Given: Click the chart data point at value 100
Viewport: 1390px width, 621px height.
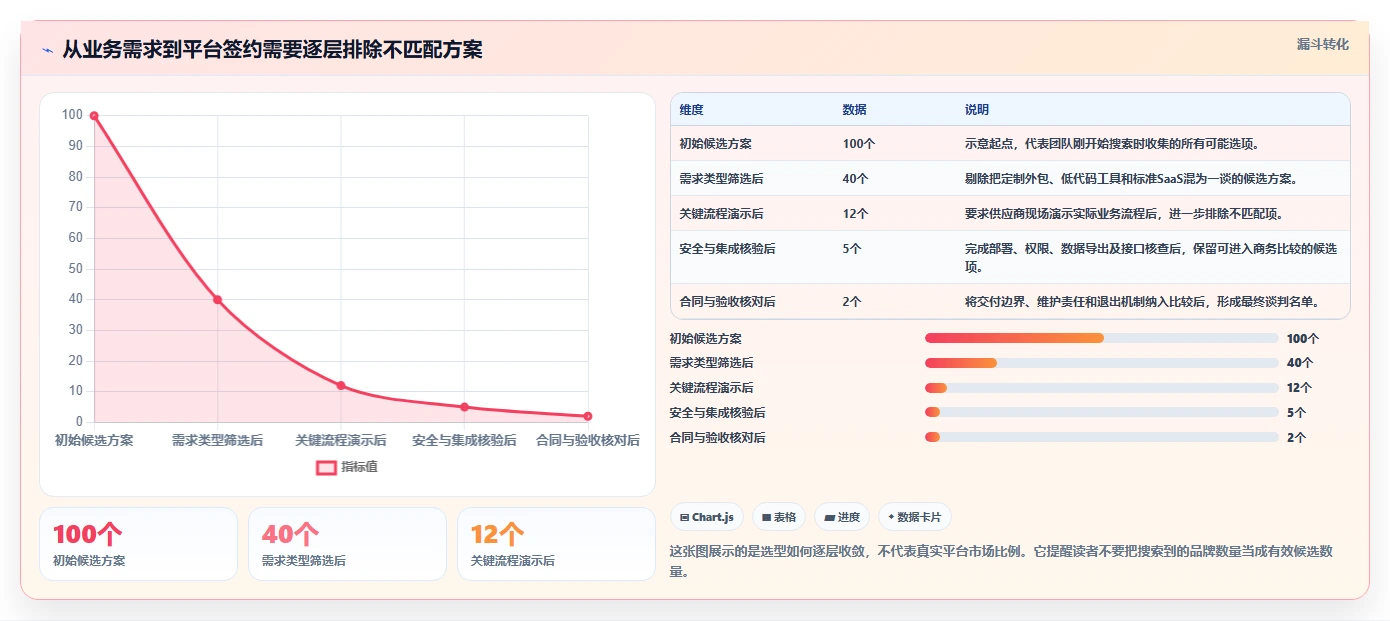Looking at the screenshot, I should [94, 116].
